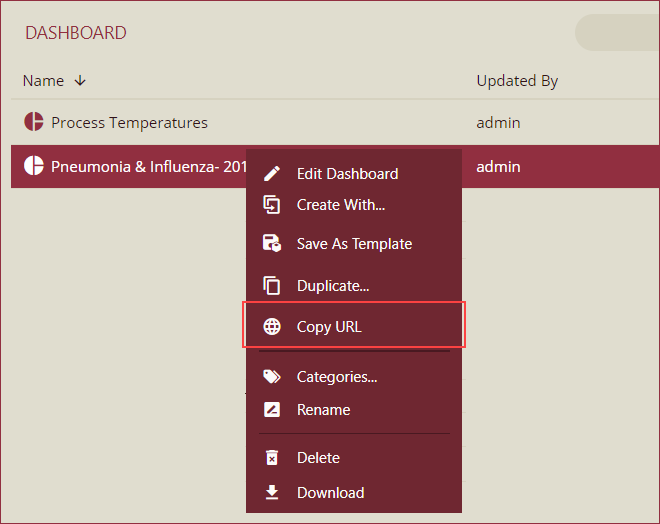Click the tags icon beside Categories
660x524 pixels.
[x=272, y=376]
